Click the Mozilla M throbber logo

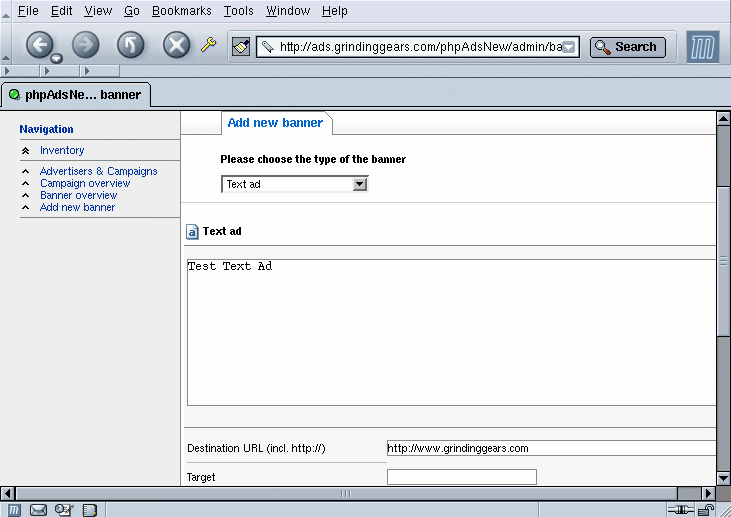[x=703, y=47]
